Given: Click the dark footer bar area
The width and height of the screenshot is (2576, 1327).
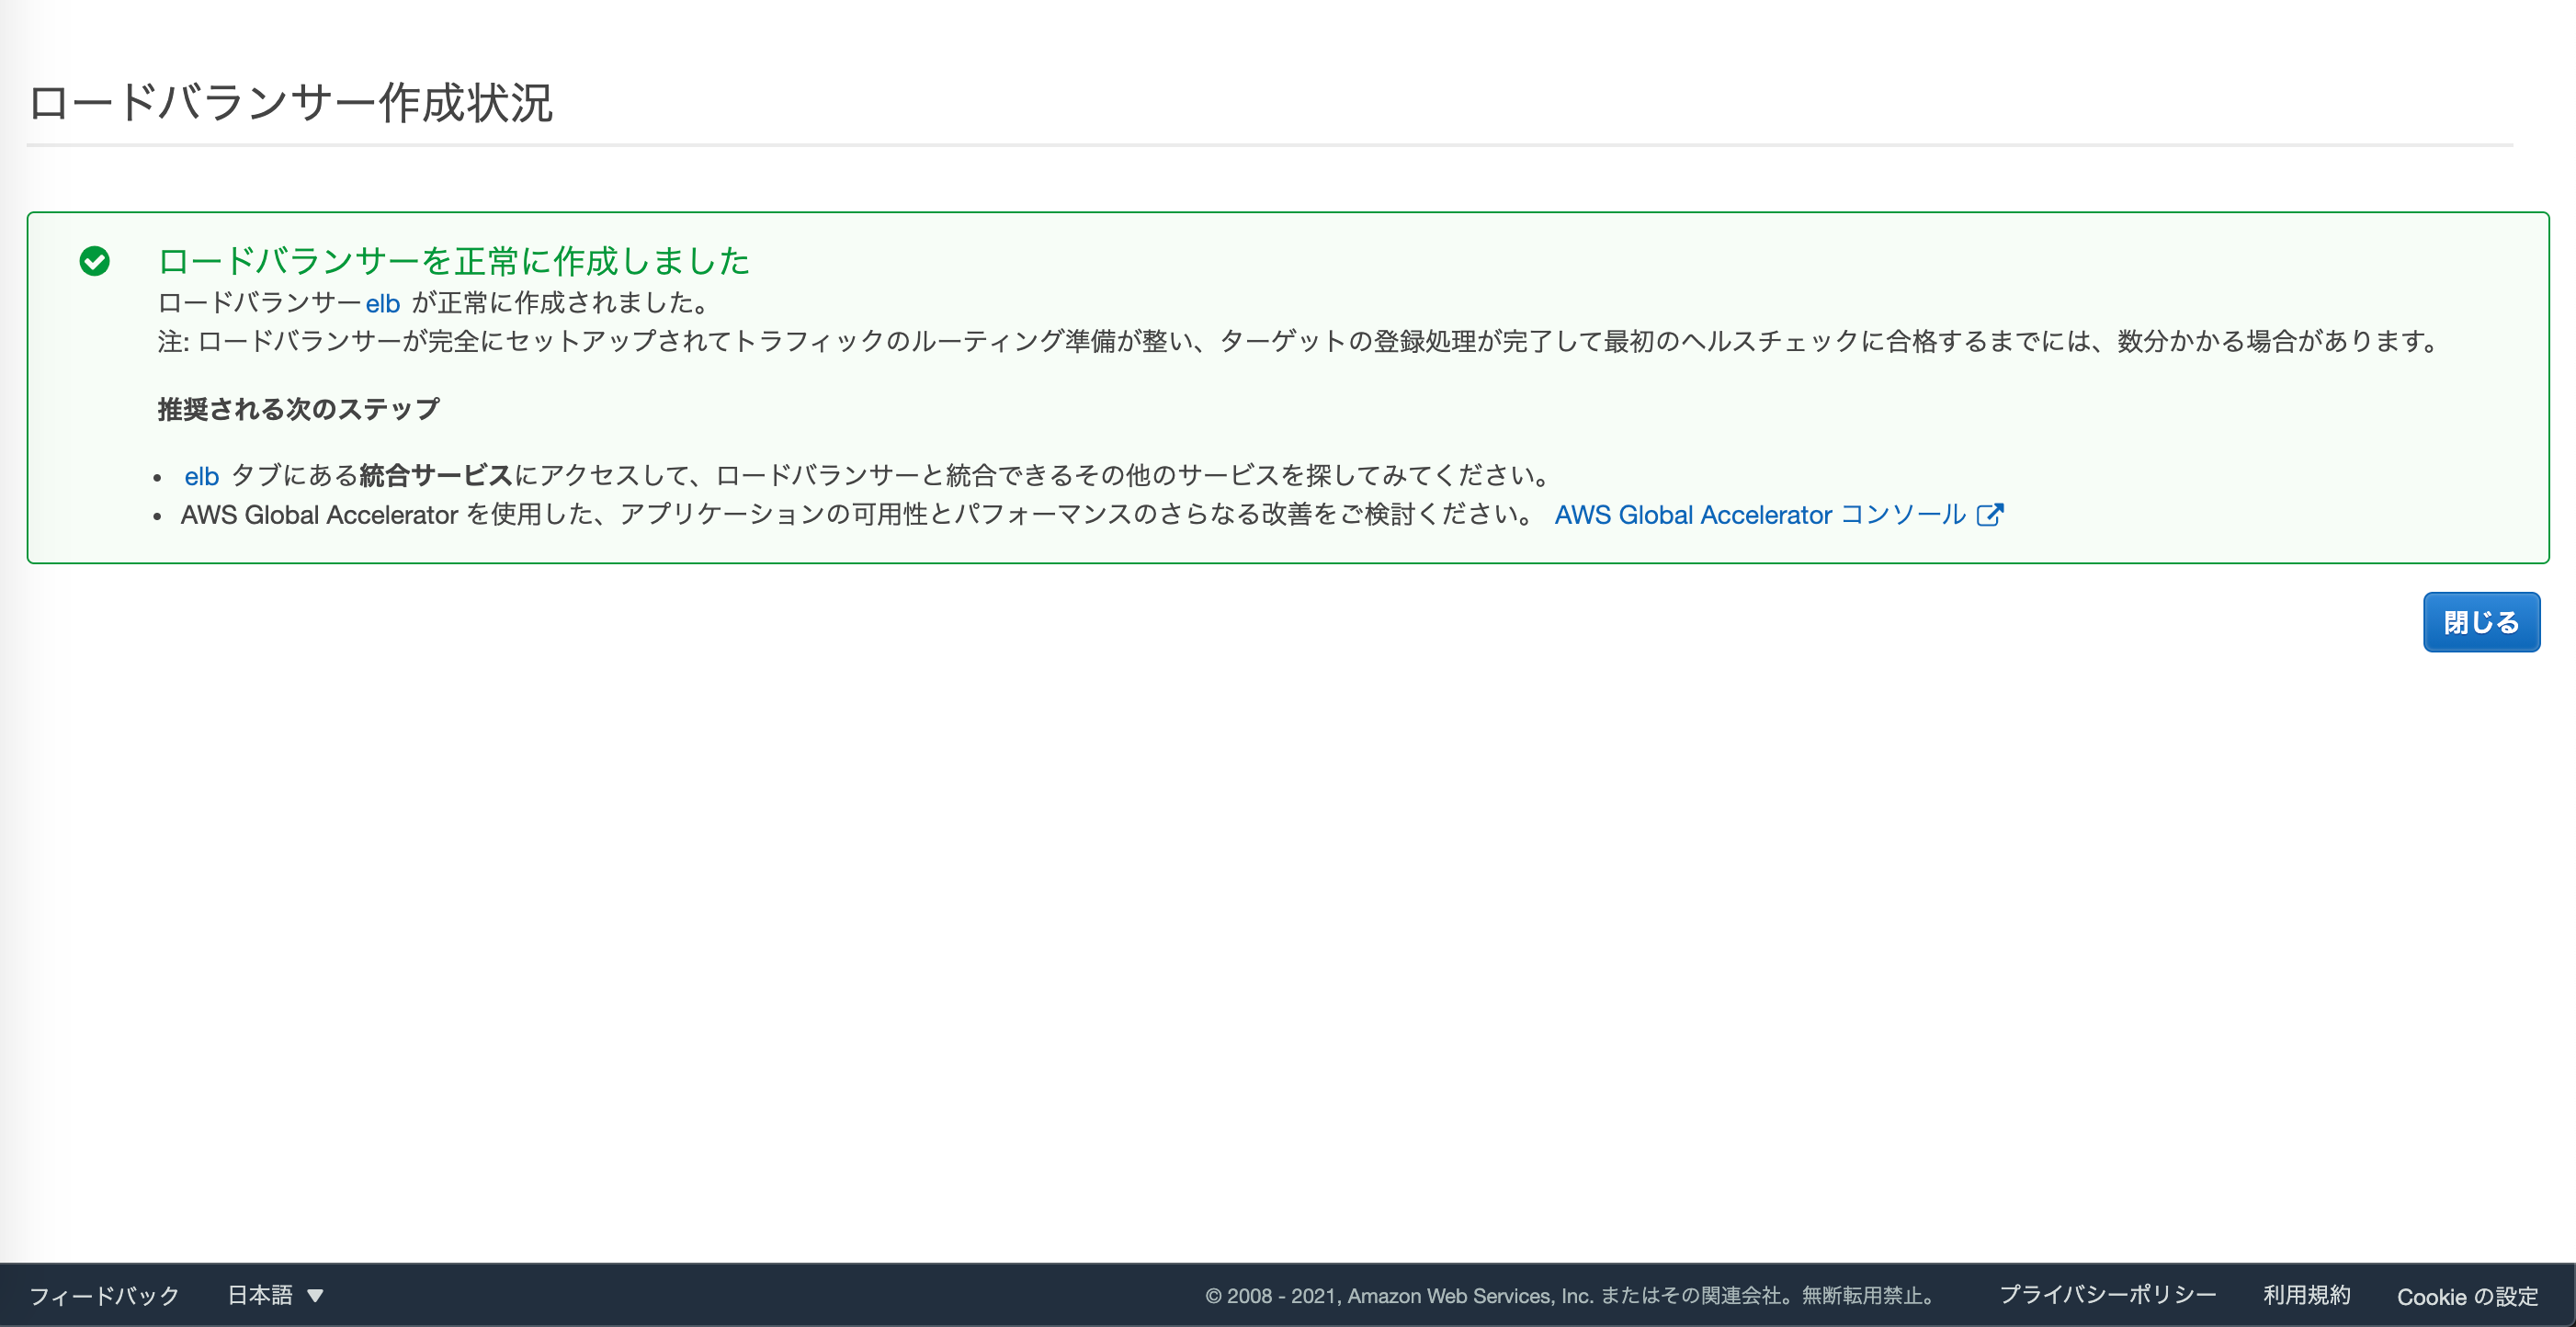Looking at the screenshot, I should coord(800,1294).
